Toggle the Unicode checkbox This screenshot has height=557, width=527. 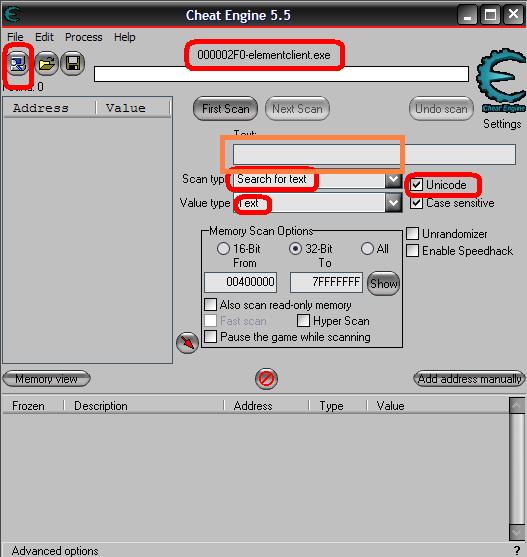[x=416, y=185]
